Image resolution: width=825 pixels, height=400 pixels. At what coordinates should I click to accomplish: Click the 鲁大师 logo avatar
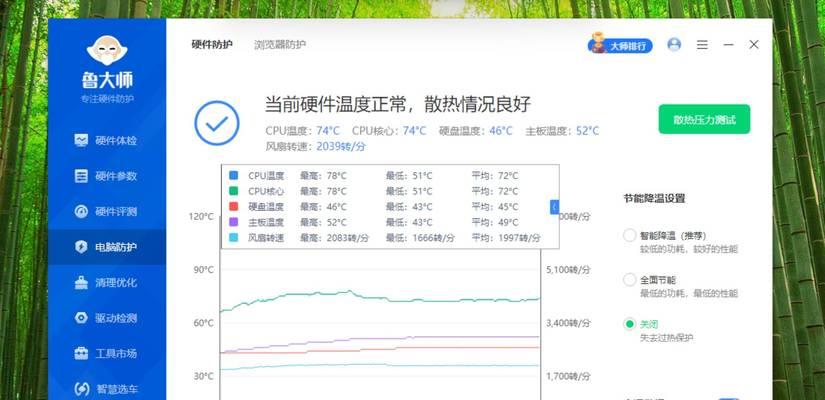pos(107,51)
